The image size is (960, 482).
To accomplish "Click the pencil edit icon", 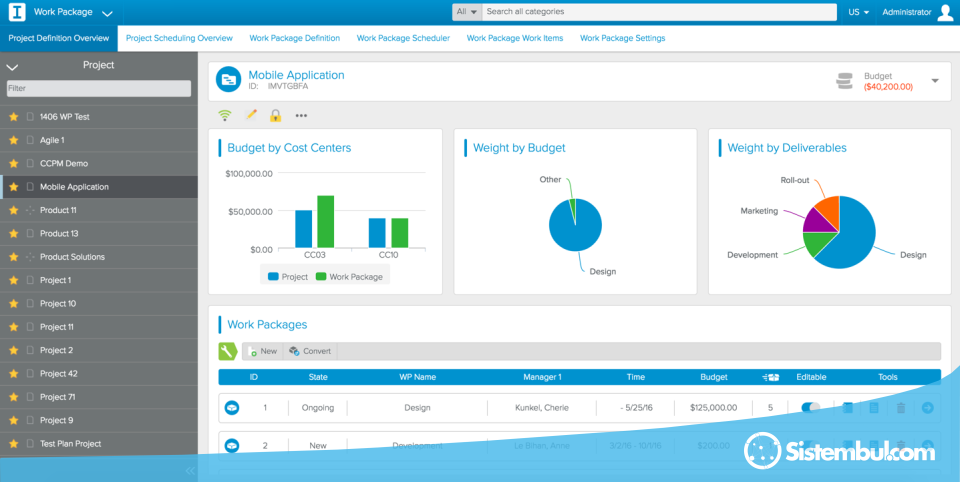I will click(x=251, y=115).
